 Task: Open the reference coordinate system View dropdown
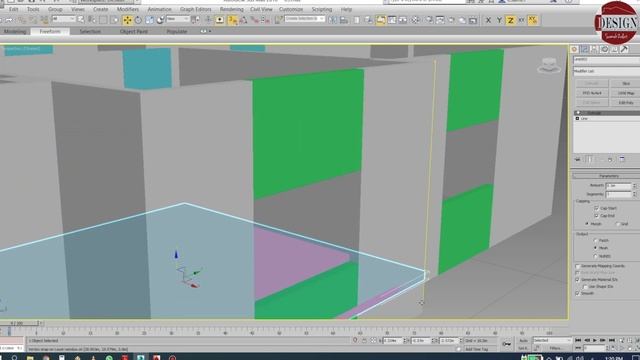177,19
